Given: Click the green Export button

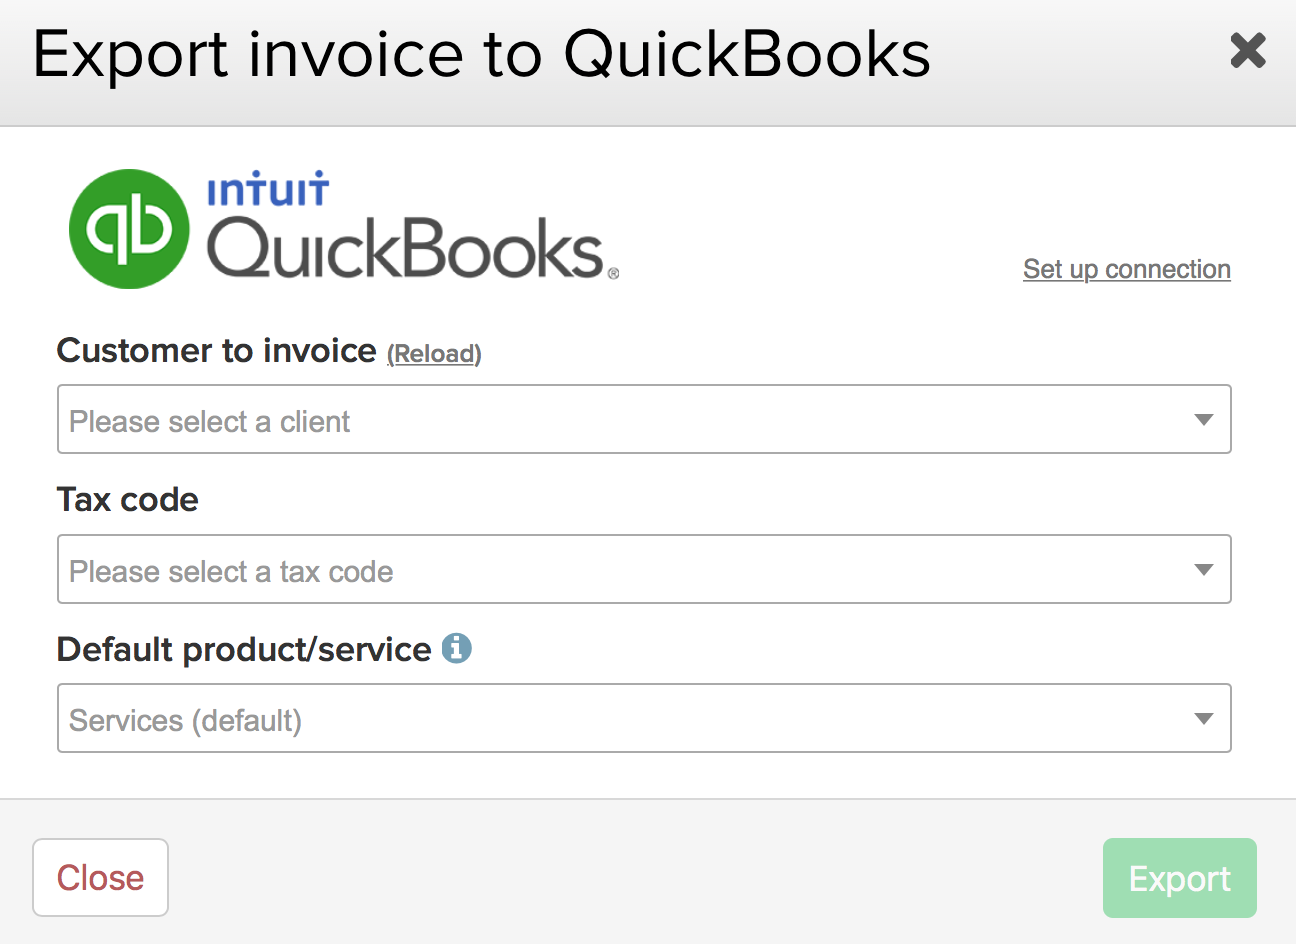Looking at the screenshot, I should pyautogui.click(x=1180, y=878).
